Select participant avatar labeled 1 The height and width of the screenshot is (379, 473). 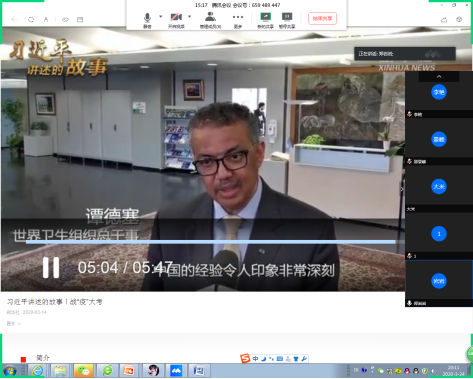439,234
